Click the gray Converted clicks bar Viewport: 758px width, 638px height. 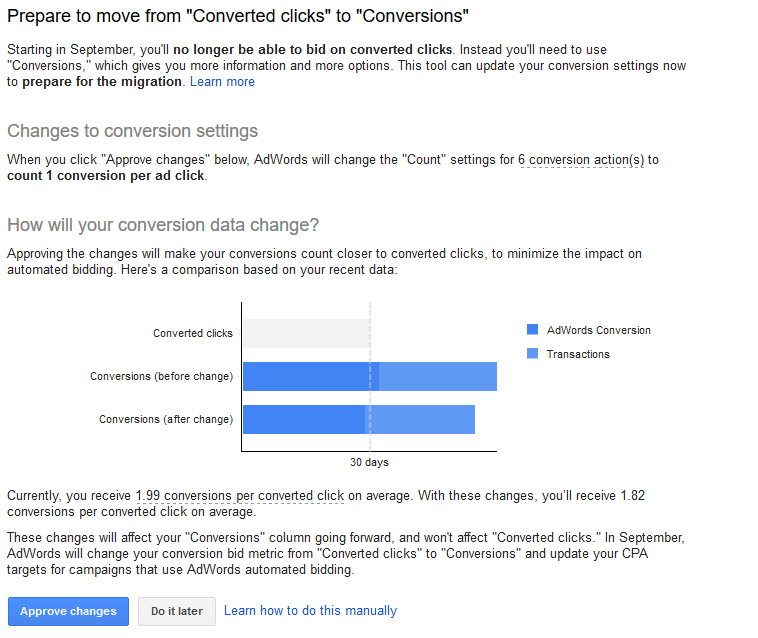306,333
